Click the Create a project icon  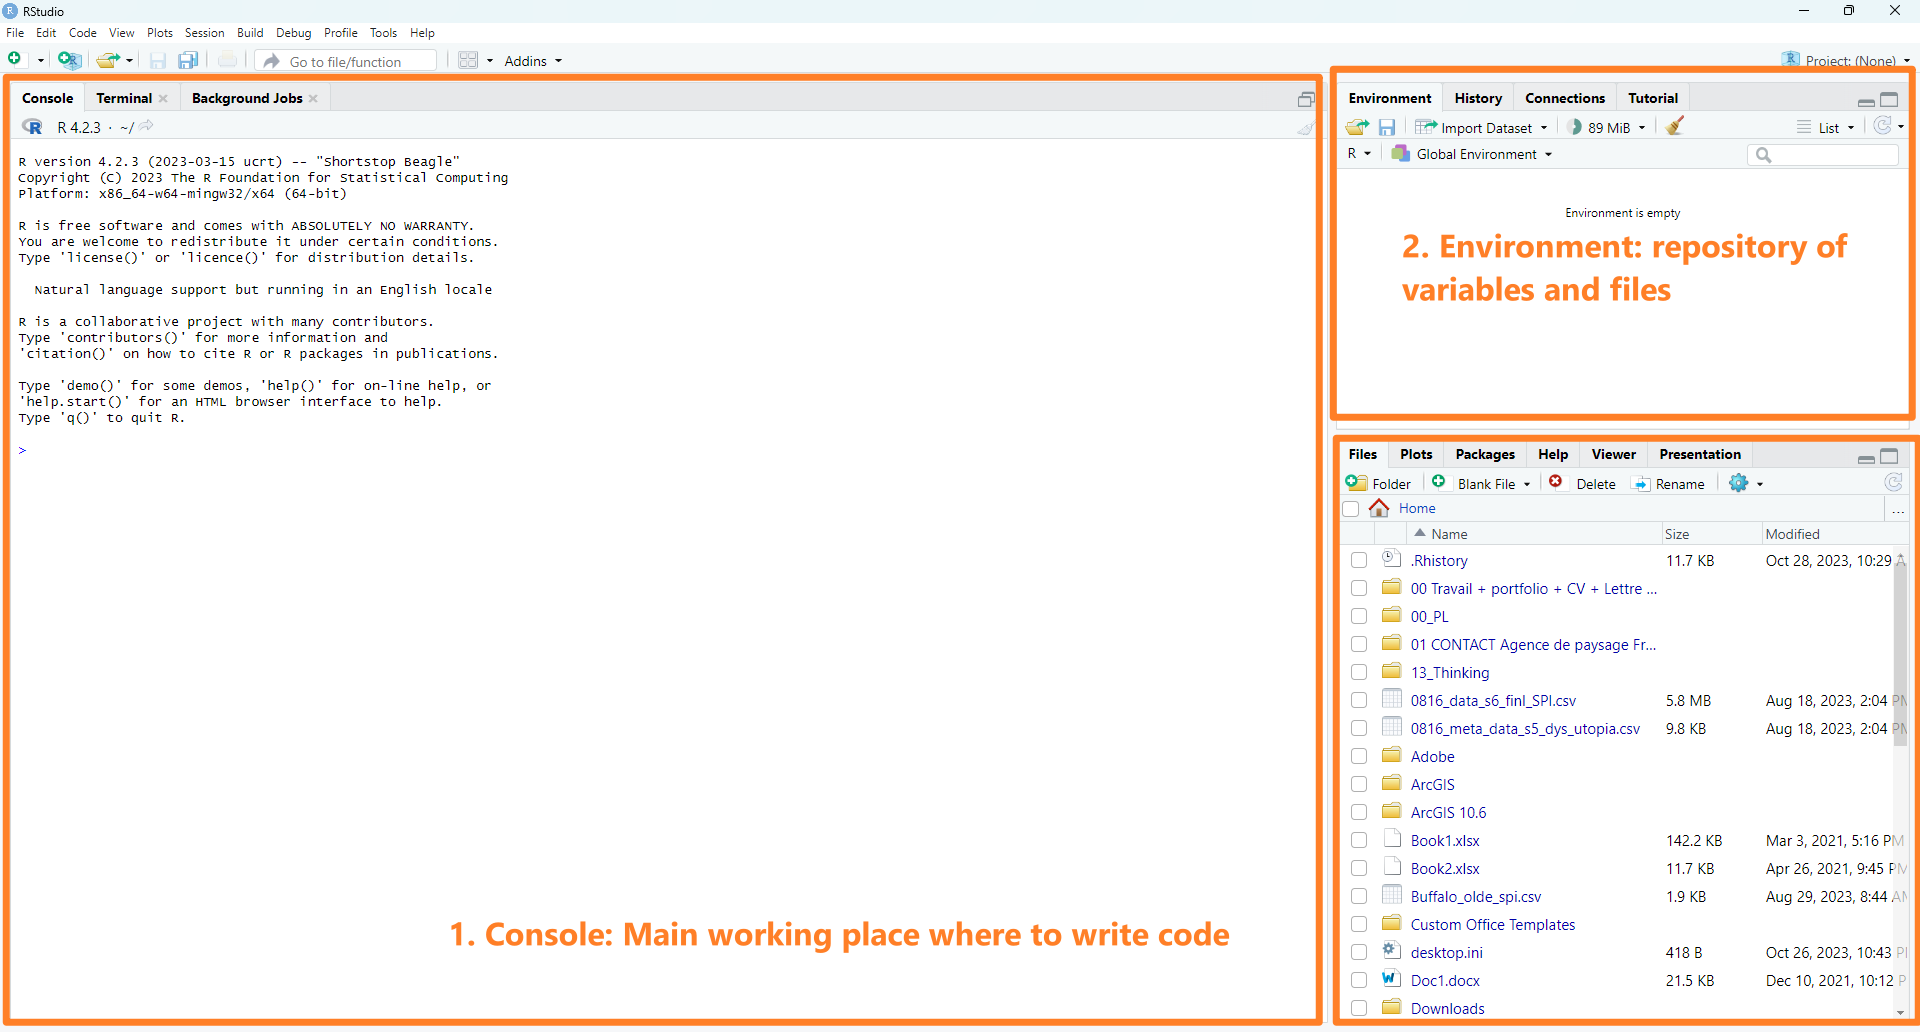(69, 60)
